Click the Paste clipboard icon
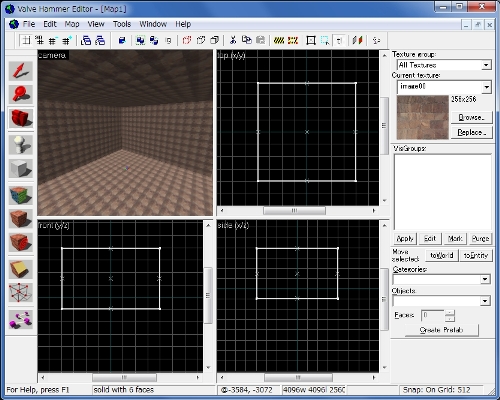Viewport: 500px width, 400px height. 261,41
